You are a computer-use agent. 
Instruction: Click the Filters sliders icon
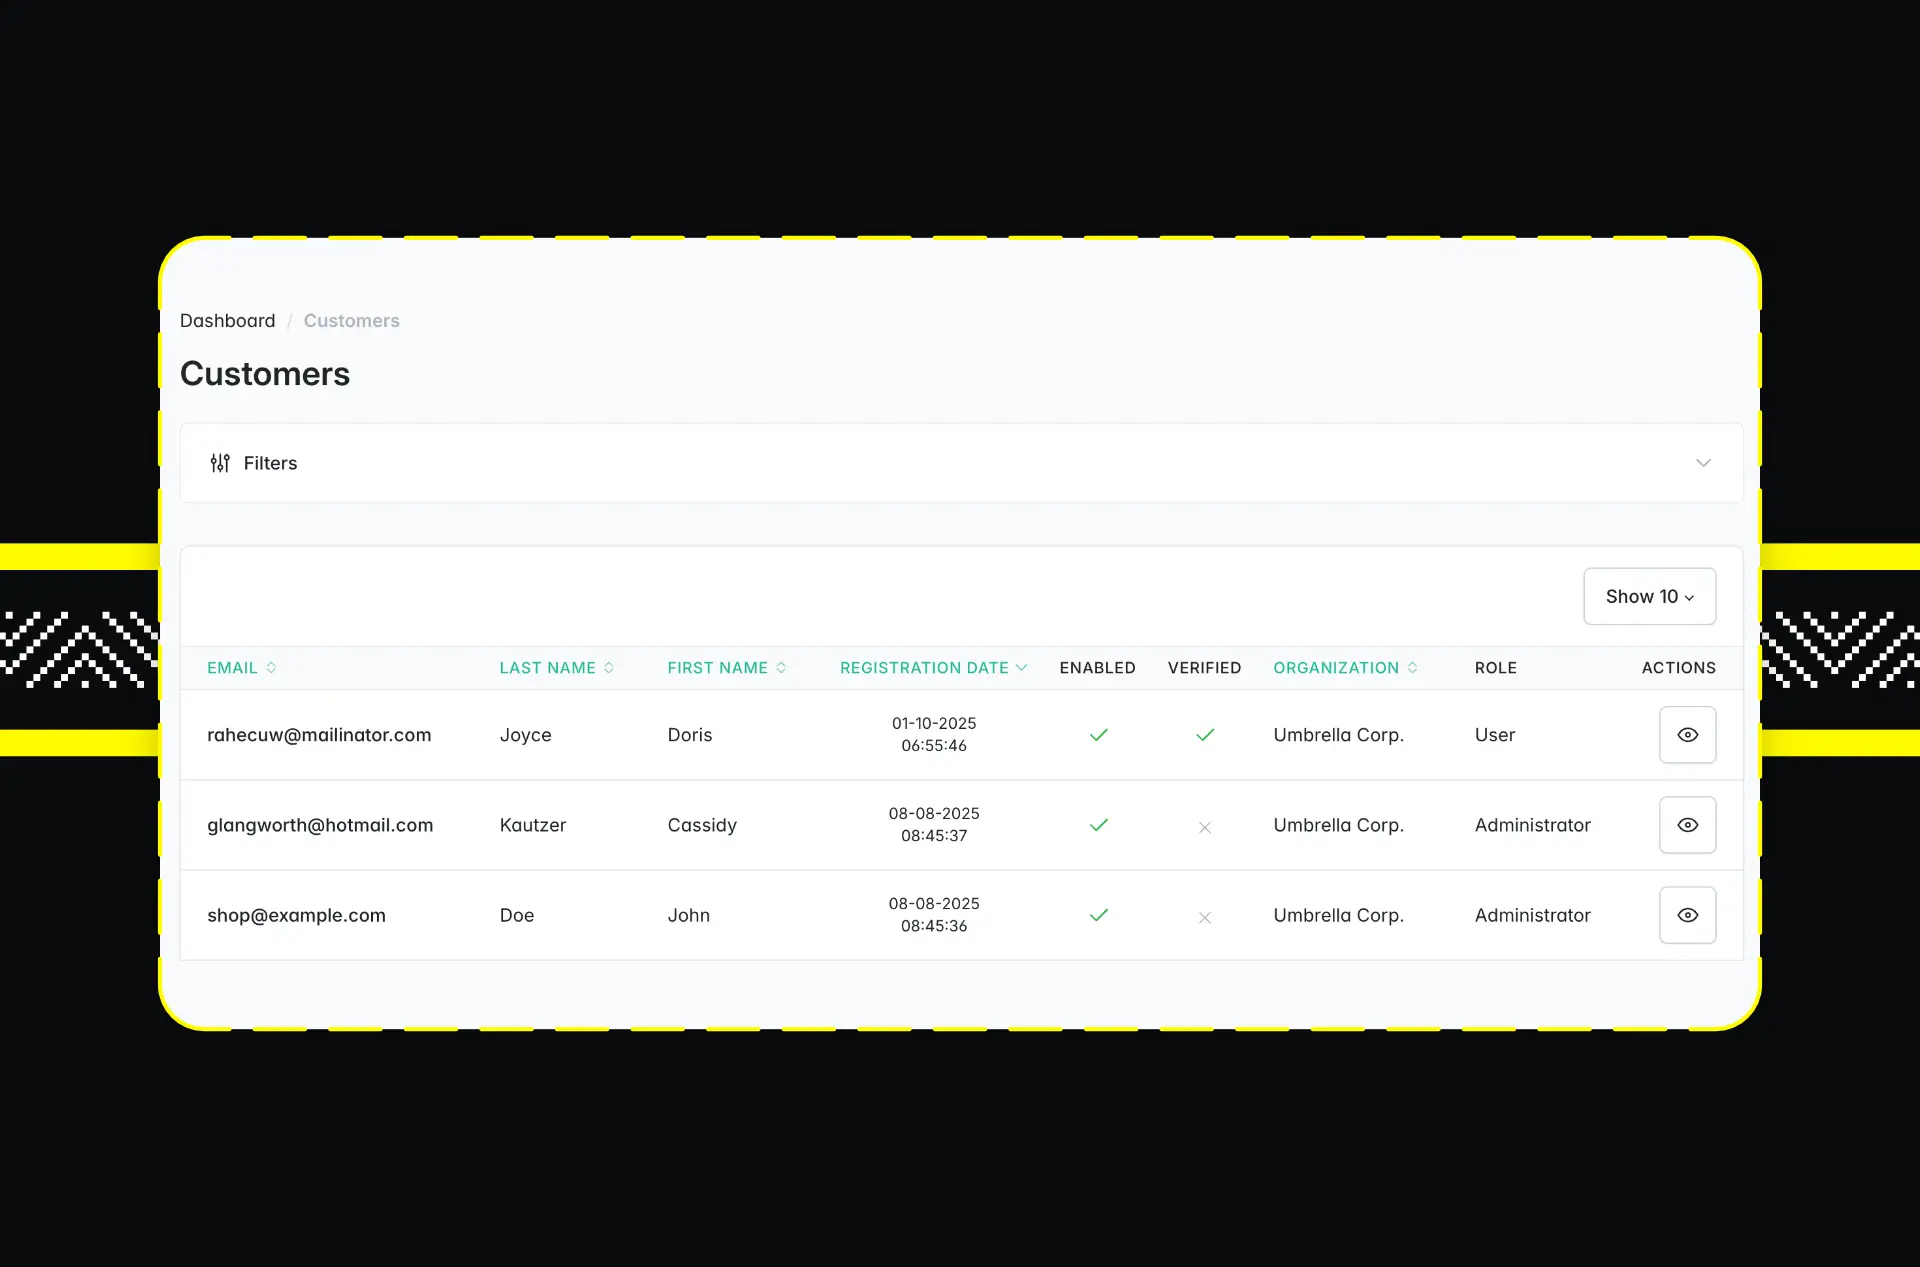(x=220, y=463)
